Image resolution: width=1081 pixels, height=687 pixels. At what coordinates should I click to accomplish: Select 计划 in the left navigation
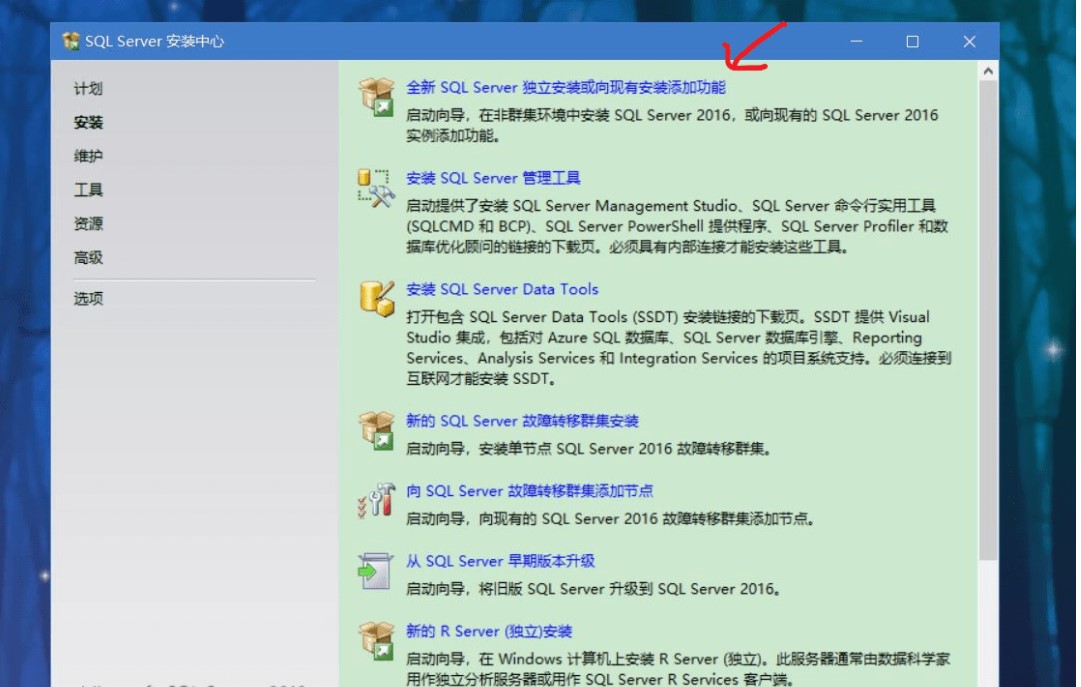pyautogui.click(x=88, y=88)
